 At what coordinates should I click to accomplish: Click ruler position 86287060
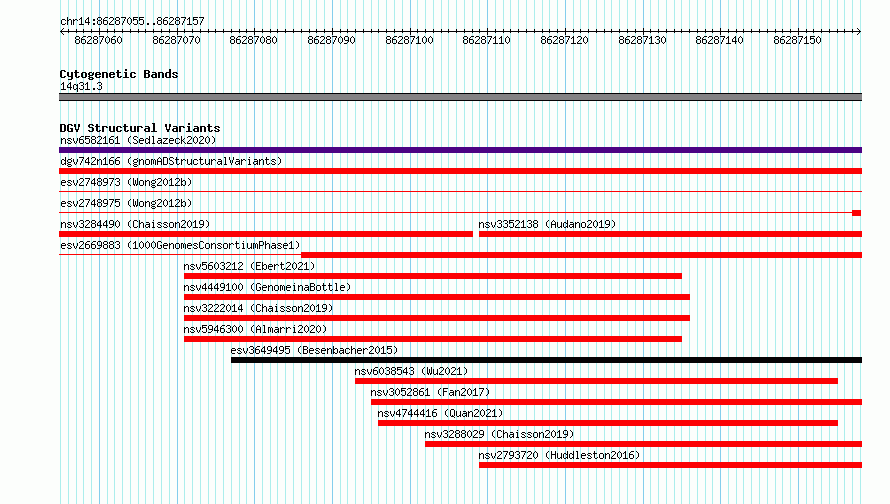click(98, 40)
